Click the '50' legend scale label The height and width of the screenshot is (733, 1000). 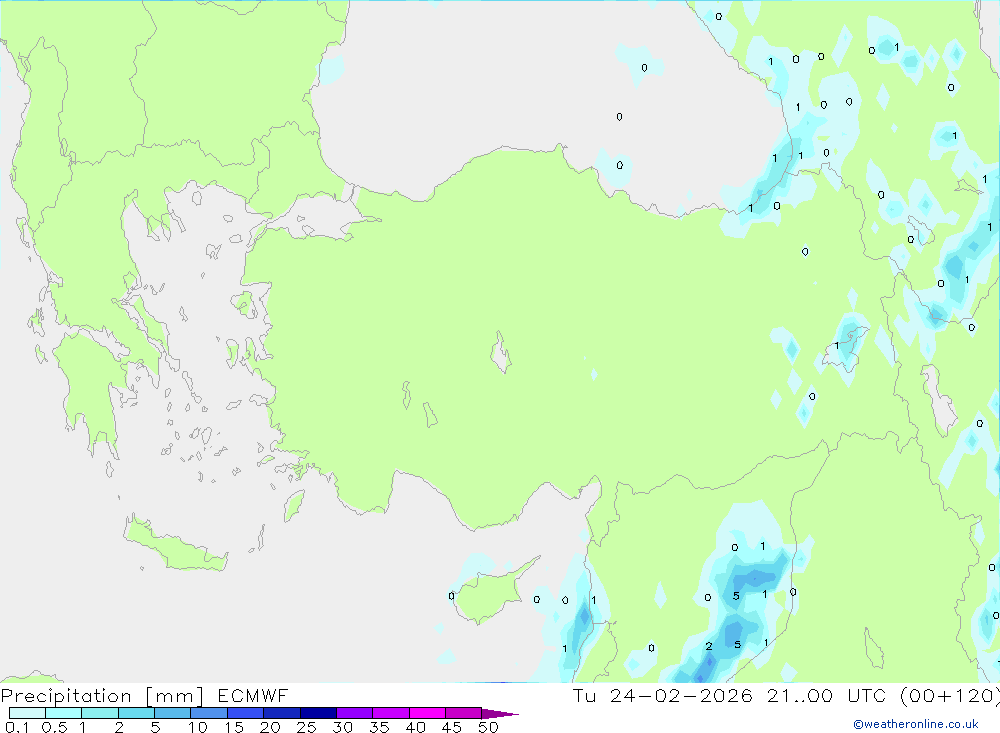click(489, 727)
